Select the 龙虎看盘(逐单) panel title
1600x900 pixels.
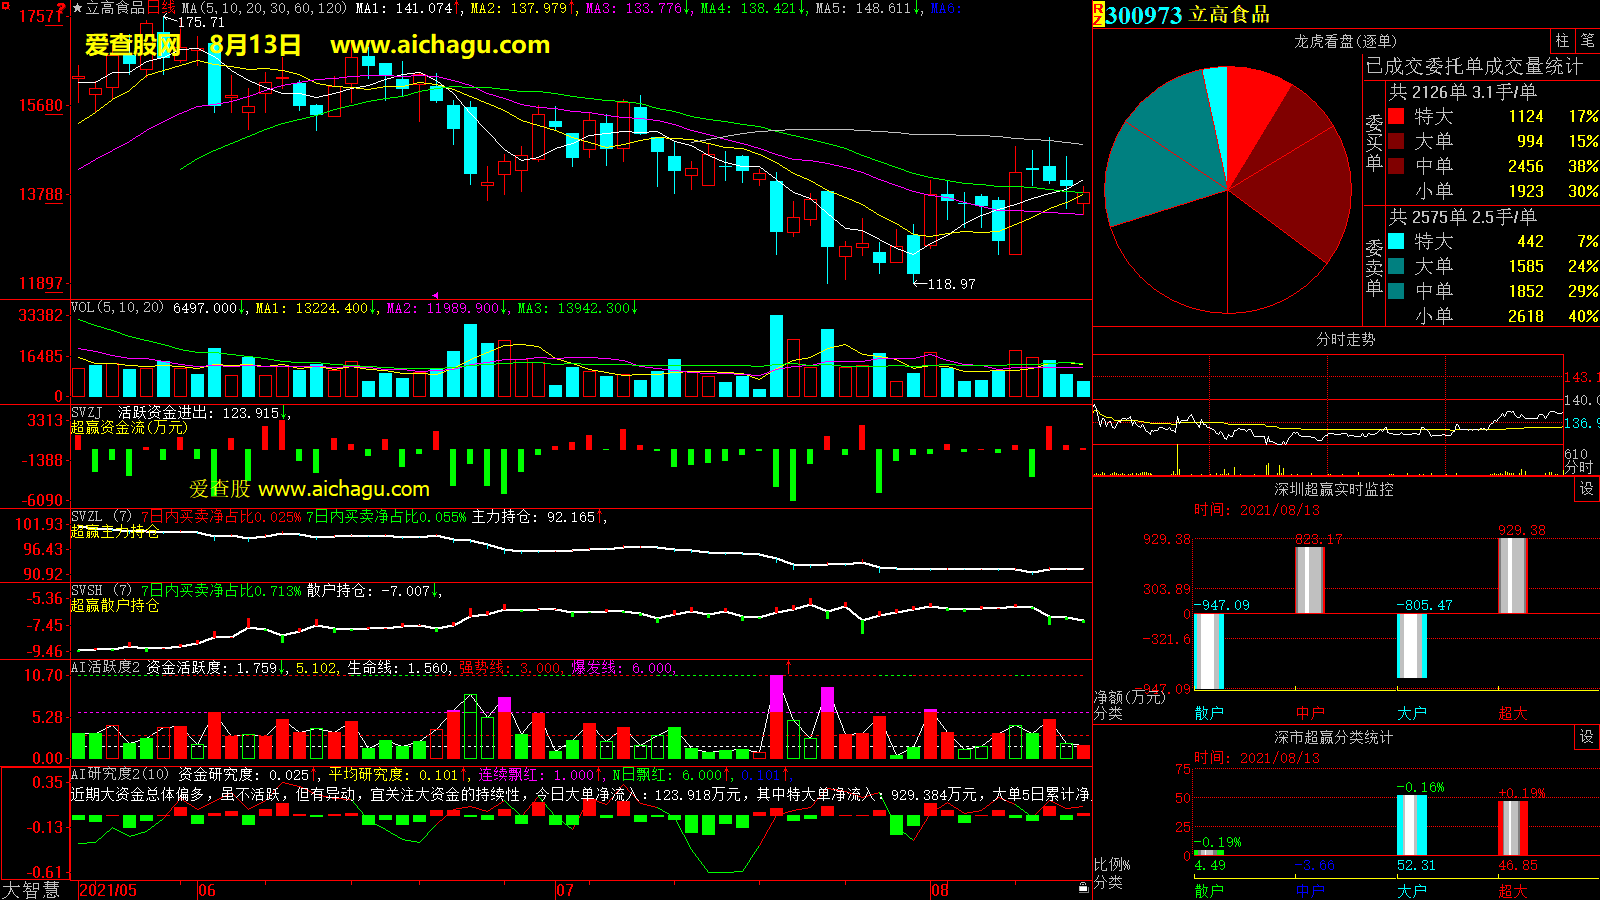pos(1345,41)
